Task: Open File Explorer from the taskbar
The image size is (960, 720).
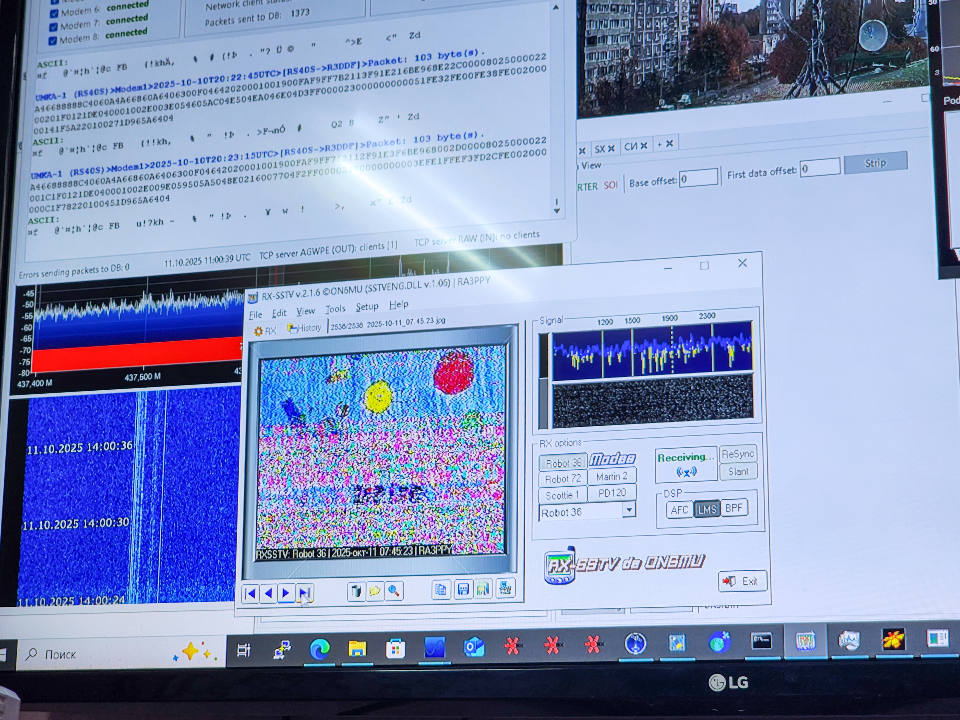Action: point(358,648)
